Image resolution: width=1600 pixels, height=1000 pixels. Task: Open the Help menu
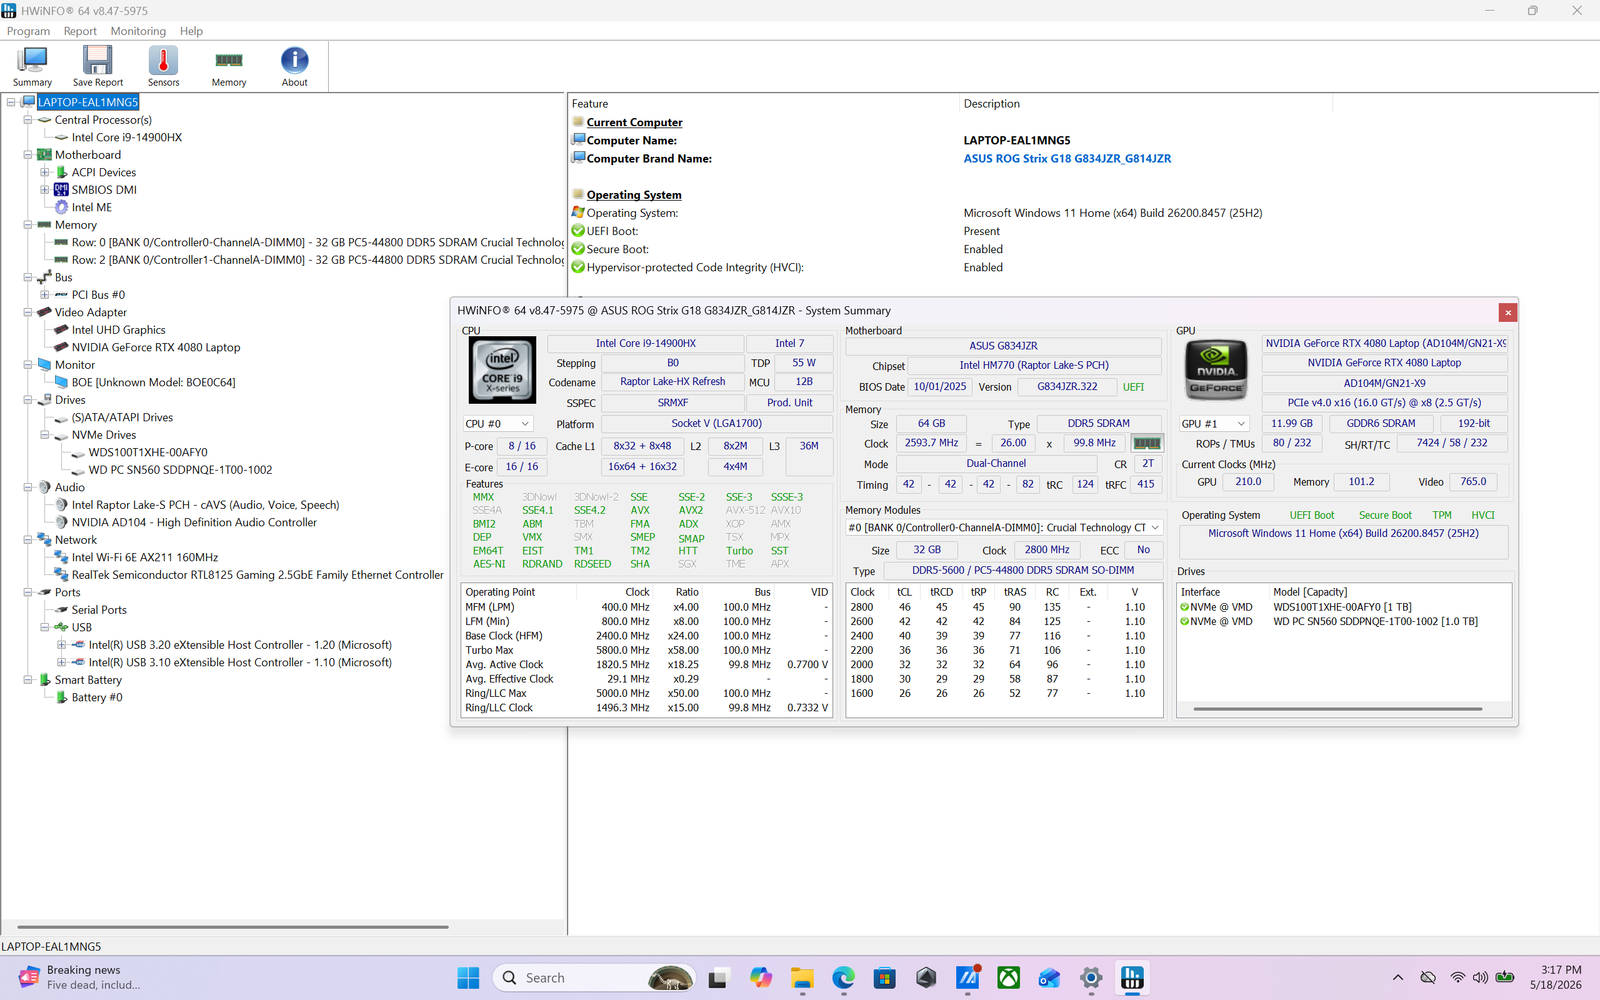coord(191,31)
